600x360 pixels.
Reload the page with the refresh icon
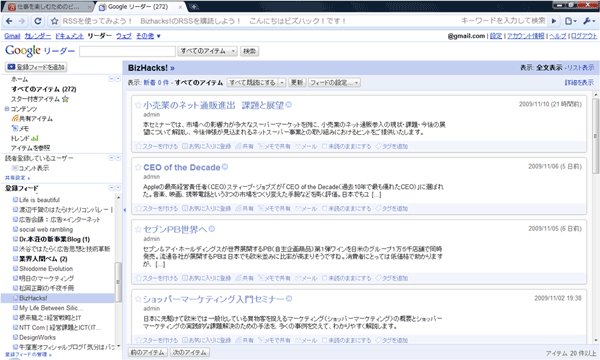click(x=38, y=21)
